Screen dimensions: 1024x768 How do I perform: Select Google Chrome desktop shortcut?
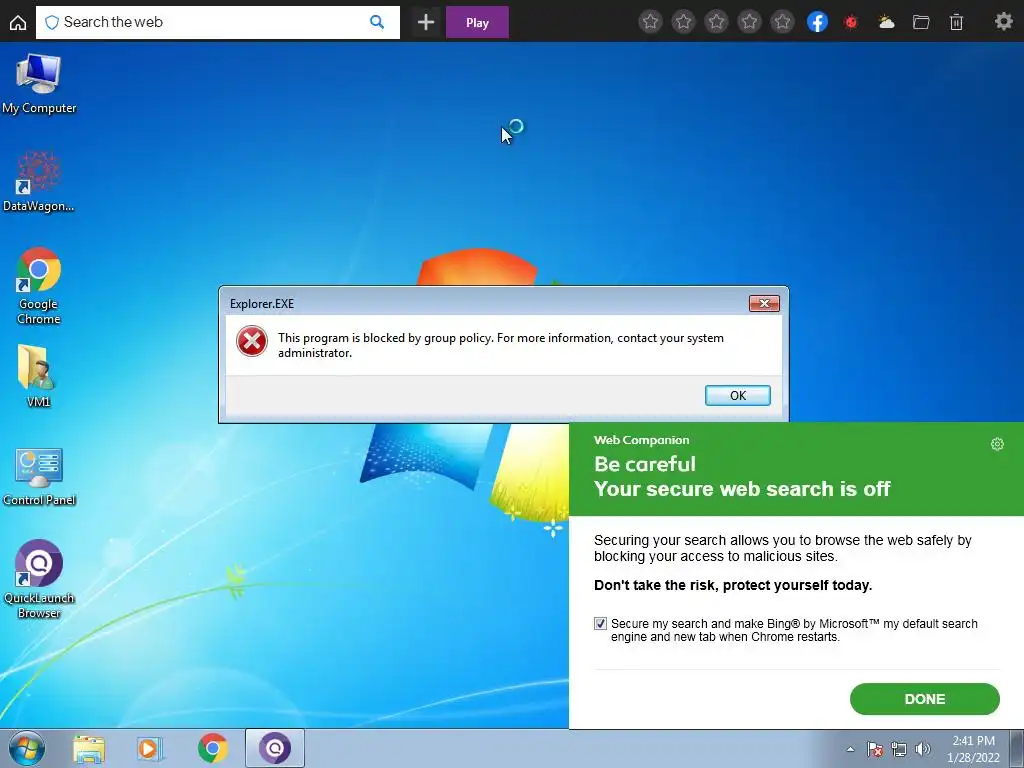pyautogui.click(x=39, y=286)
